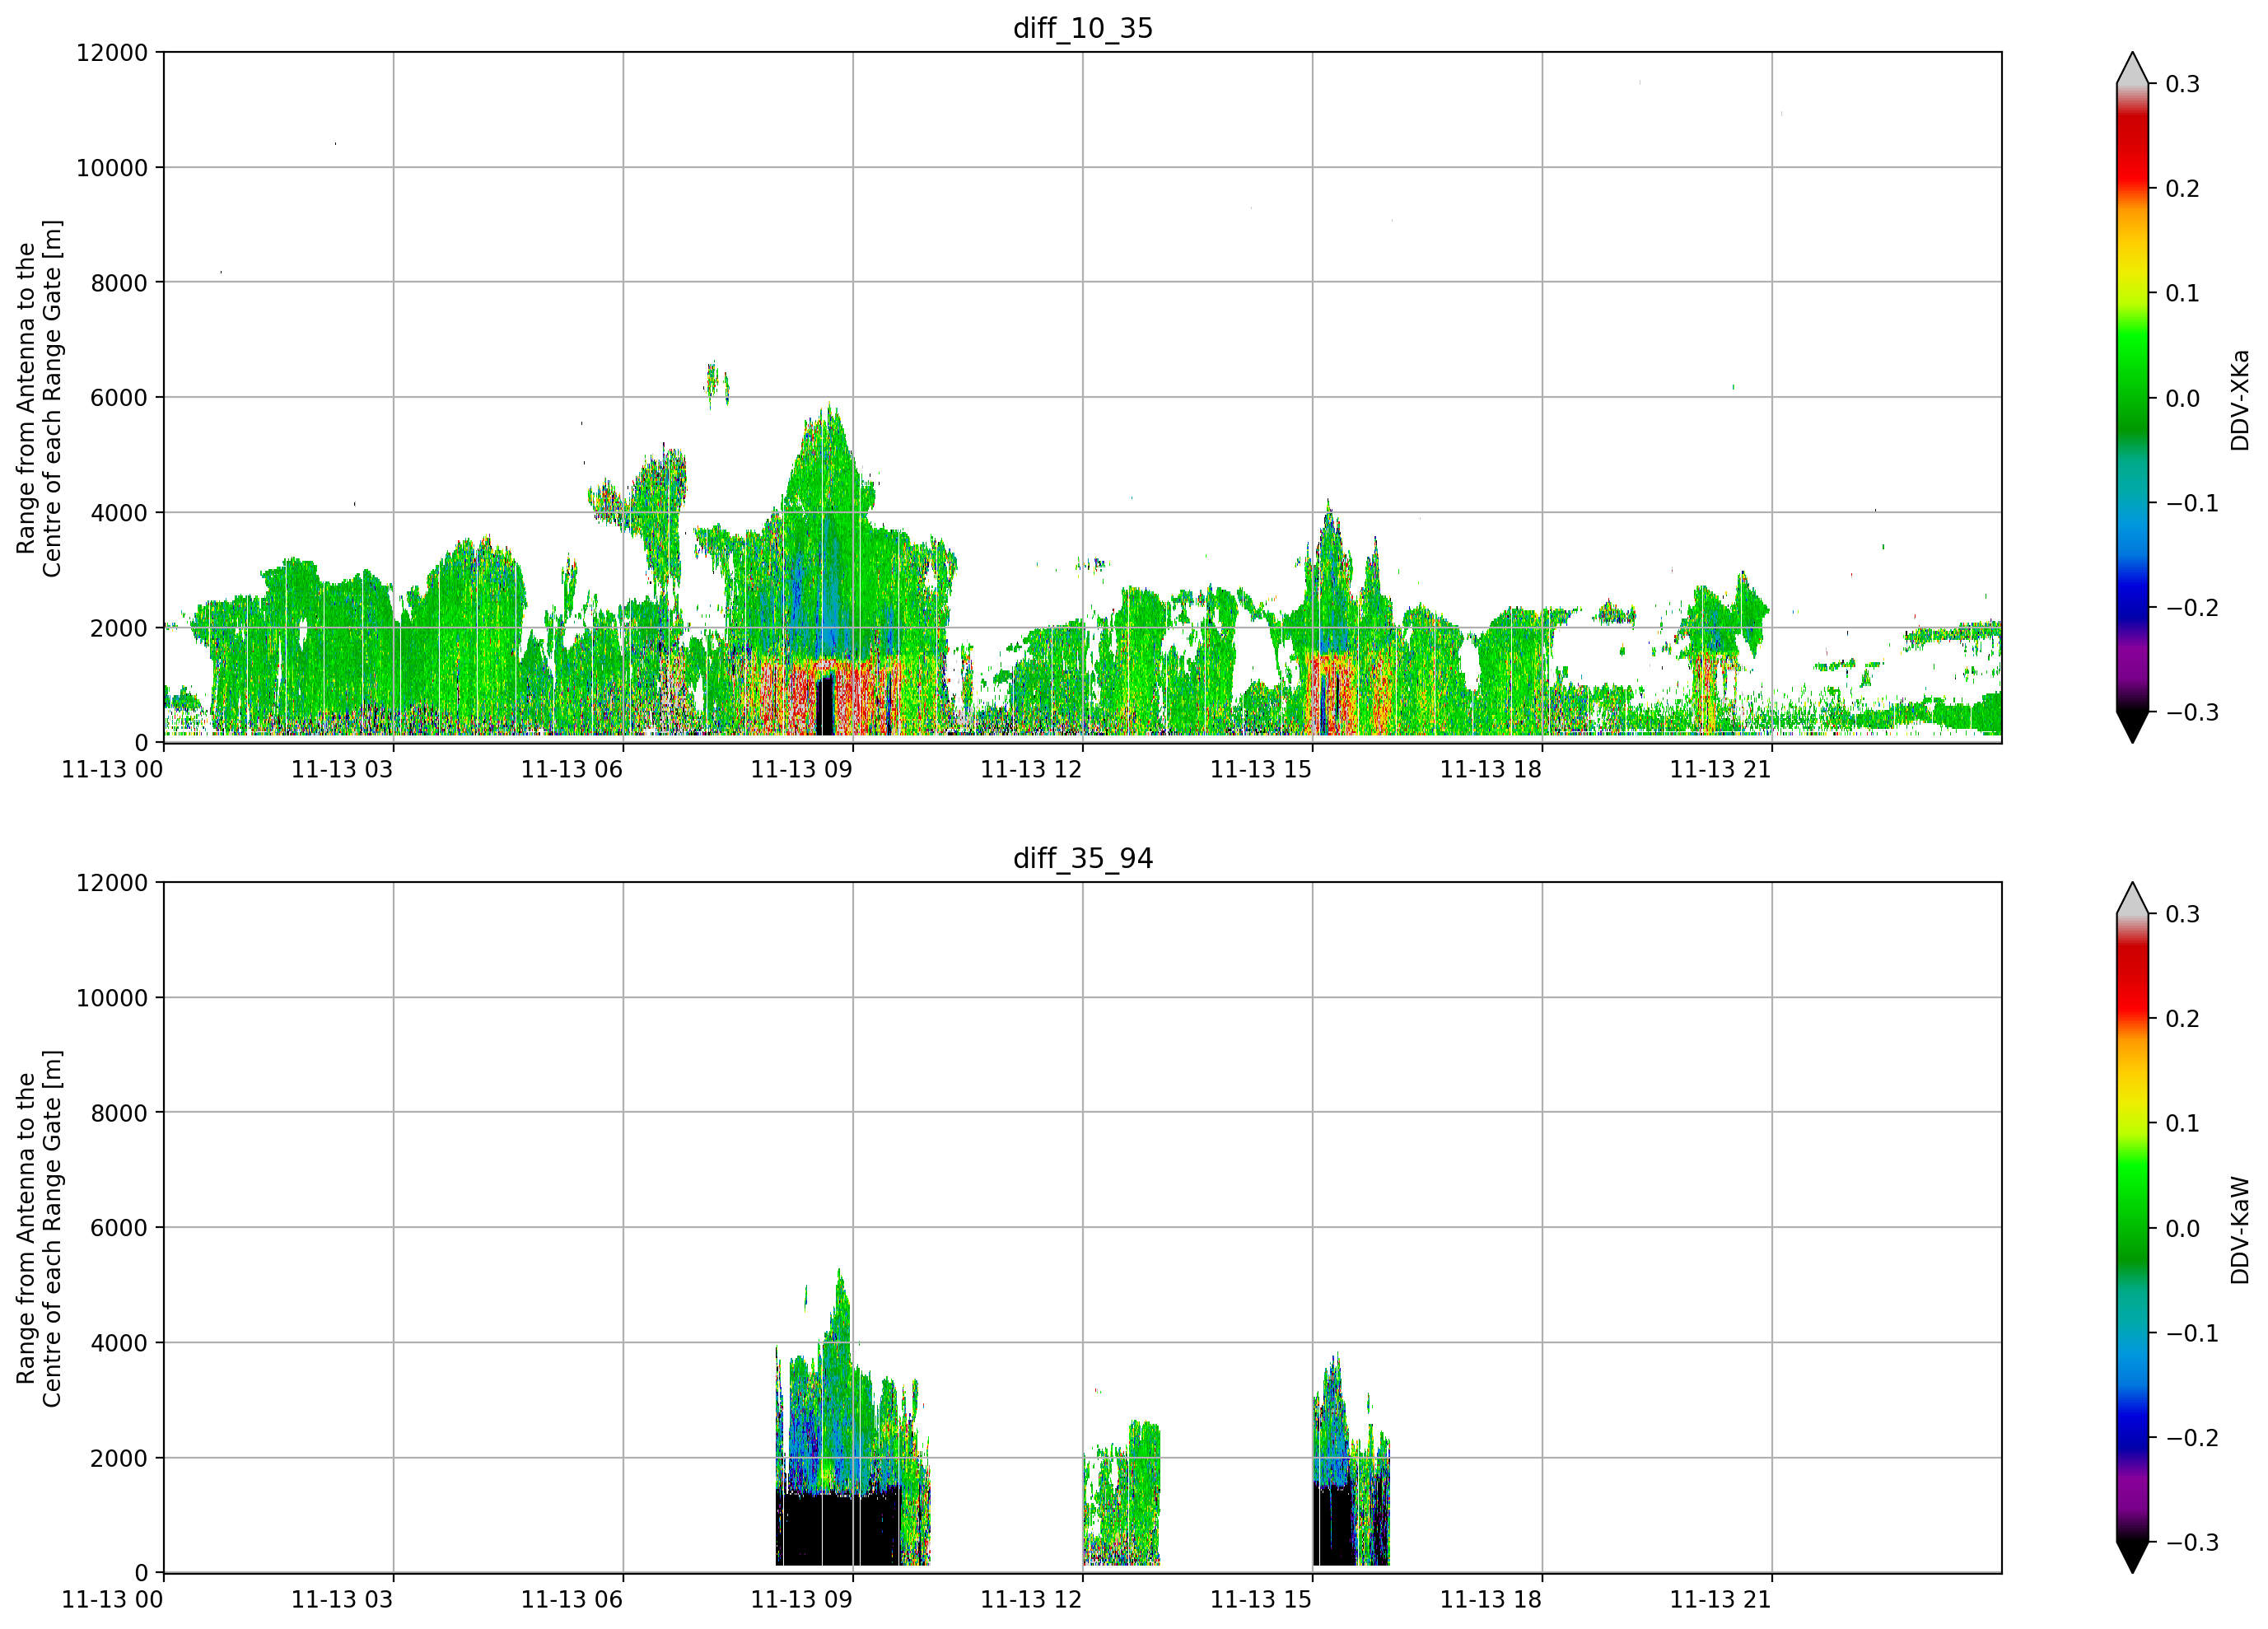Screen dimensions: 2268x1629
Task: Click the DDV-KaW color scale bar
Action: click(x=2132, y=1228)
